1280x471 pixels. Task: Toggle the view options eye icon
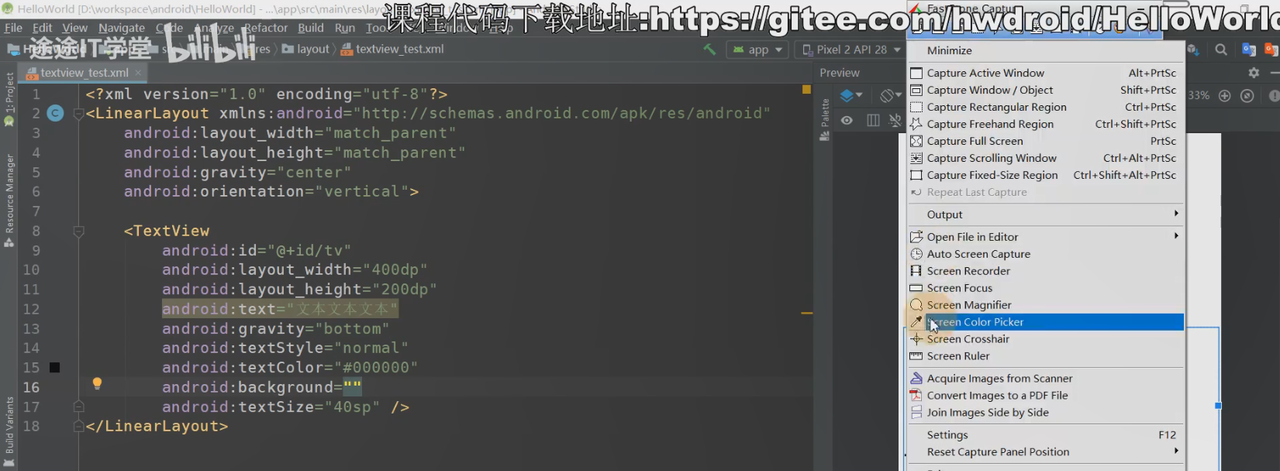point(846,120)
